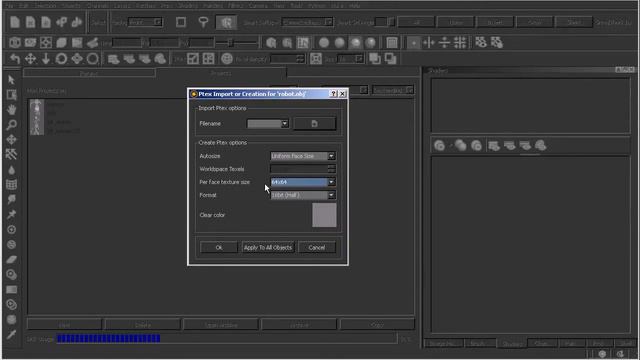Viewport: 640px width, 360px height.
Task: Select the arrow Select tool in left toolbar
Action: [x=11, y=80]
